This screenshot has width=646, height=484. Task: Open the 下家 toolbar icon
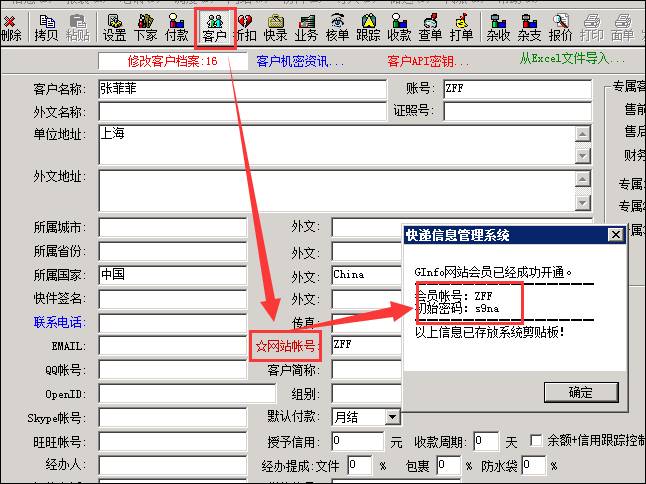pos(145,27)
